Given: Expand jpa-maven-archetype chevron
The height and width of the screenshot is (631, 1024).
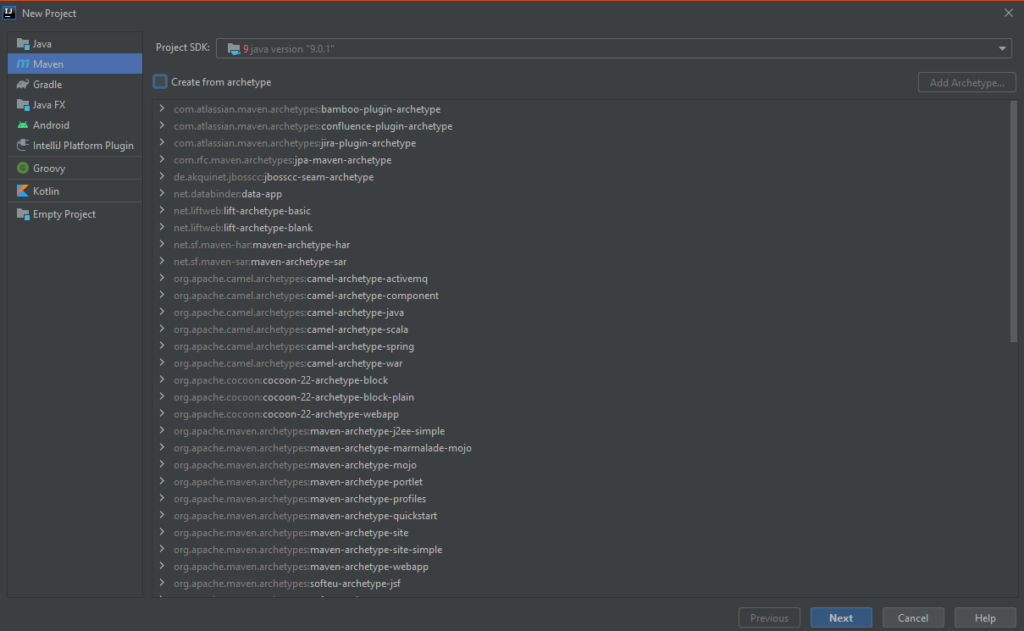Looking at the screenshot, I should (162, 159).
